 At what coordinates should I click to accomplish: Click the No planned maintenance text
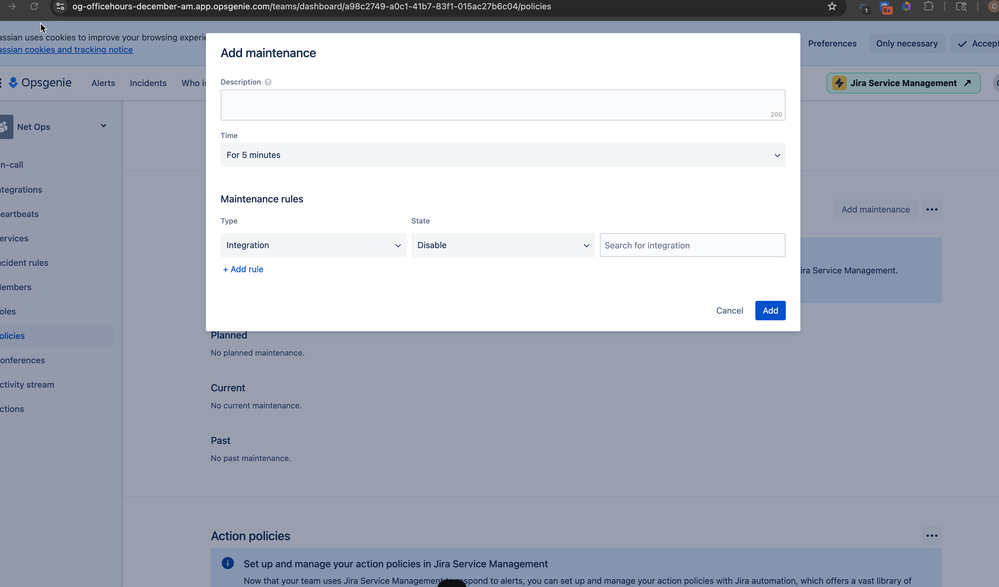257,352
